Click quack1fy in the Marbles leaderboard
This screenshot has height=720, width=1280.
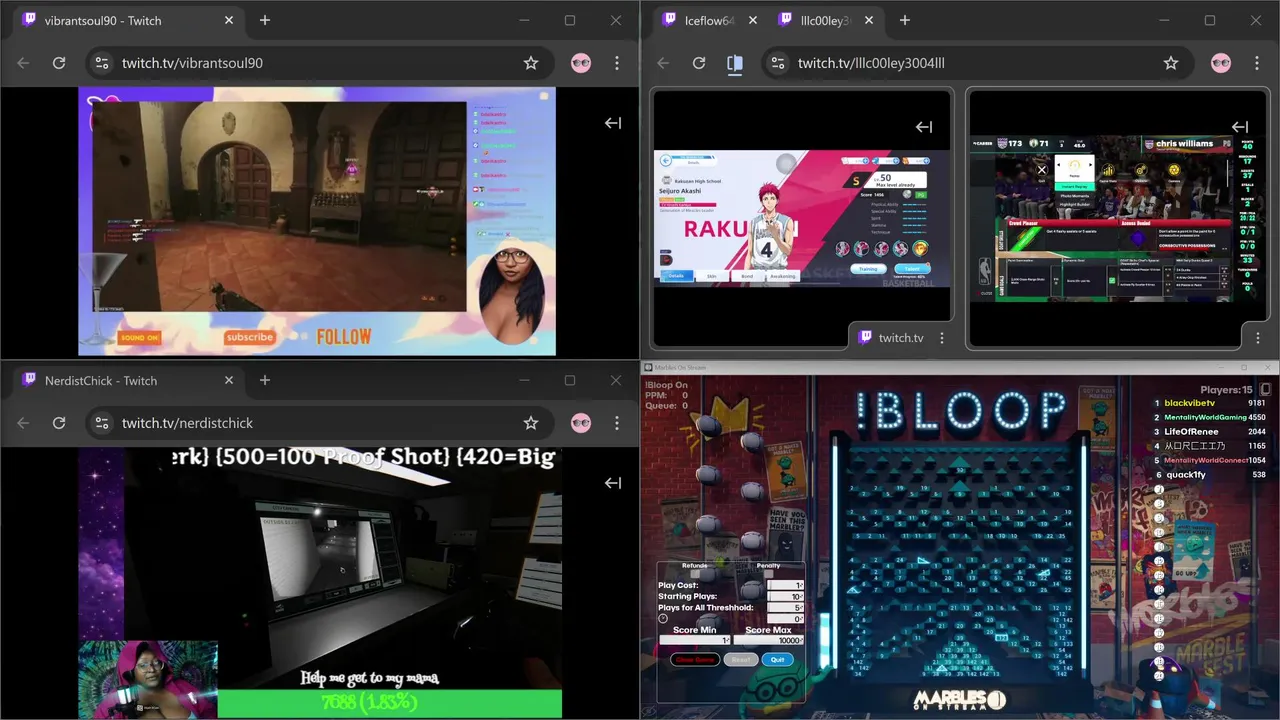click(x=1186, y=475)
